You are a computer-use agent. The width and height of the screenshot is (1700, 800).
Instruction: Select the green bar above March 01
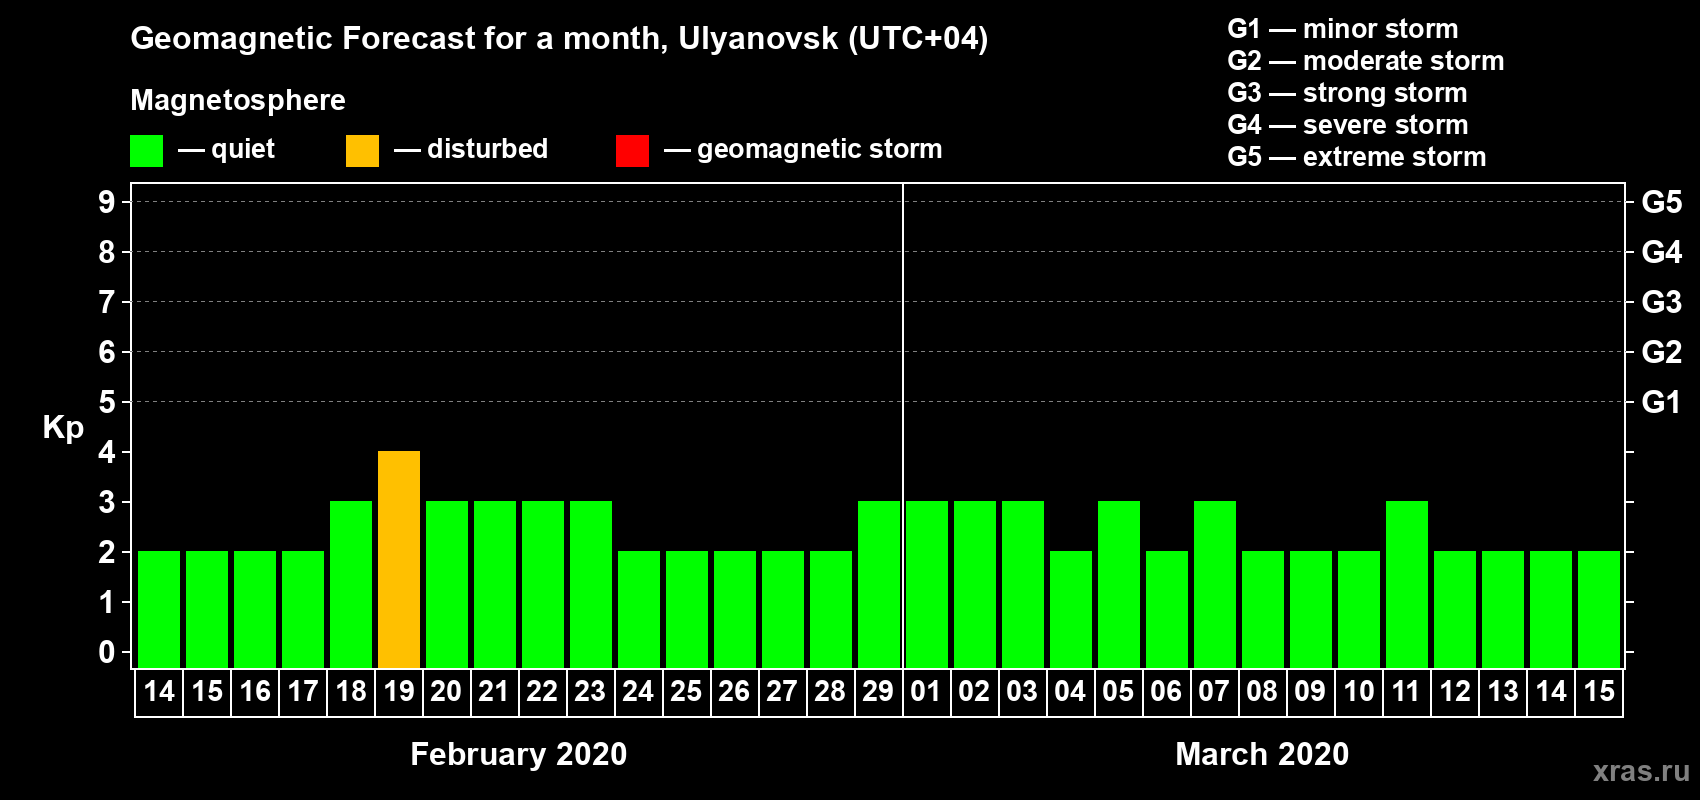pyautogui.click(x=927, y=585)
